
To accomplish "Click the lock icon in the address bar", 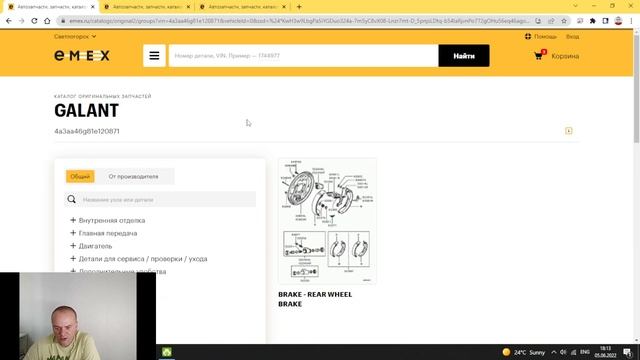I will 63,21.
